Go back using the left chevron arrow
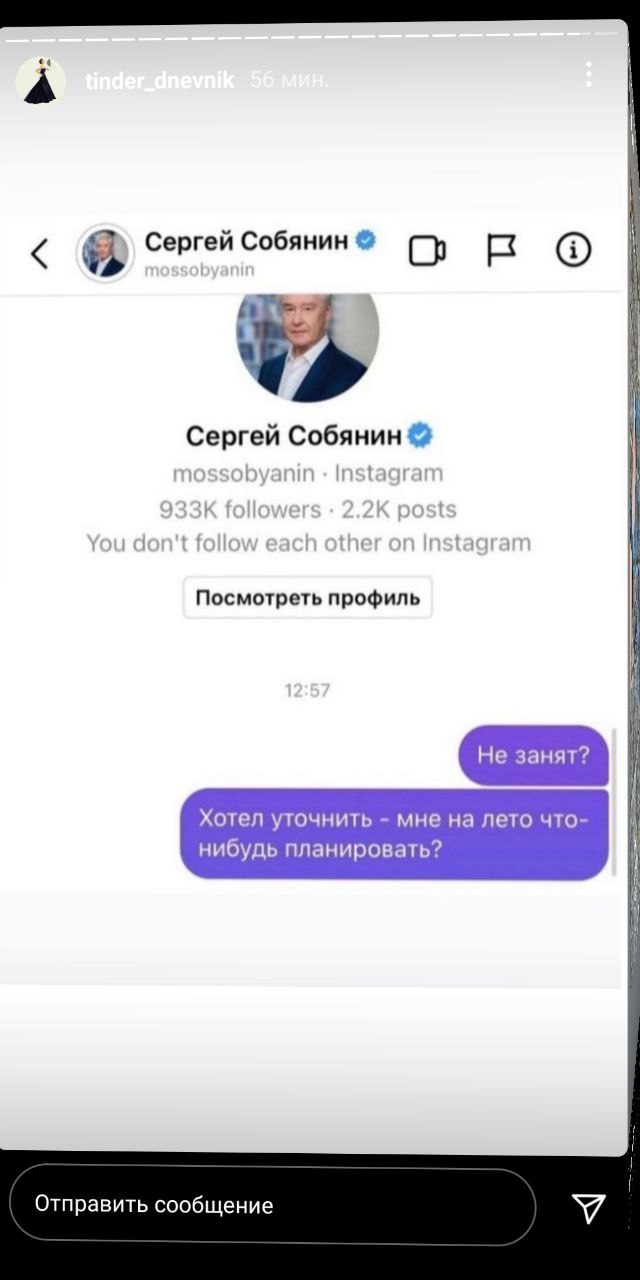The image size is (640, 1280). [39, 253]
